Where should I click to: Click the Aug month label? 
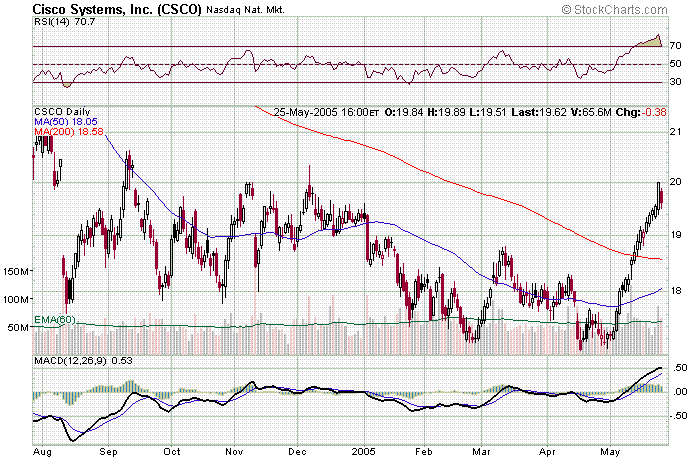[x=42, y=452]
